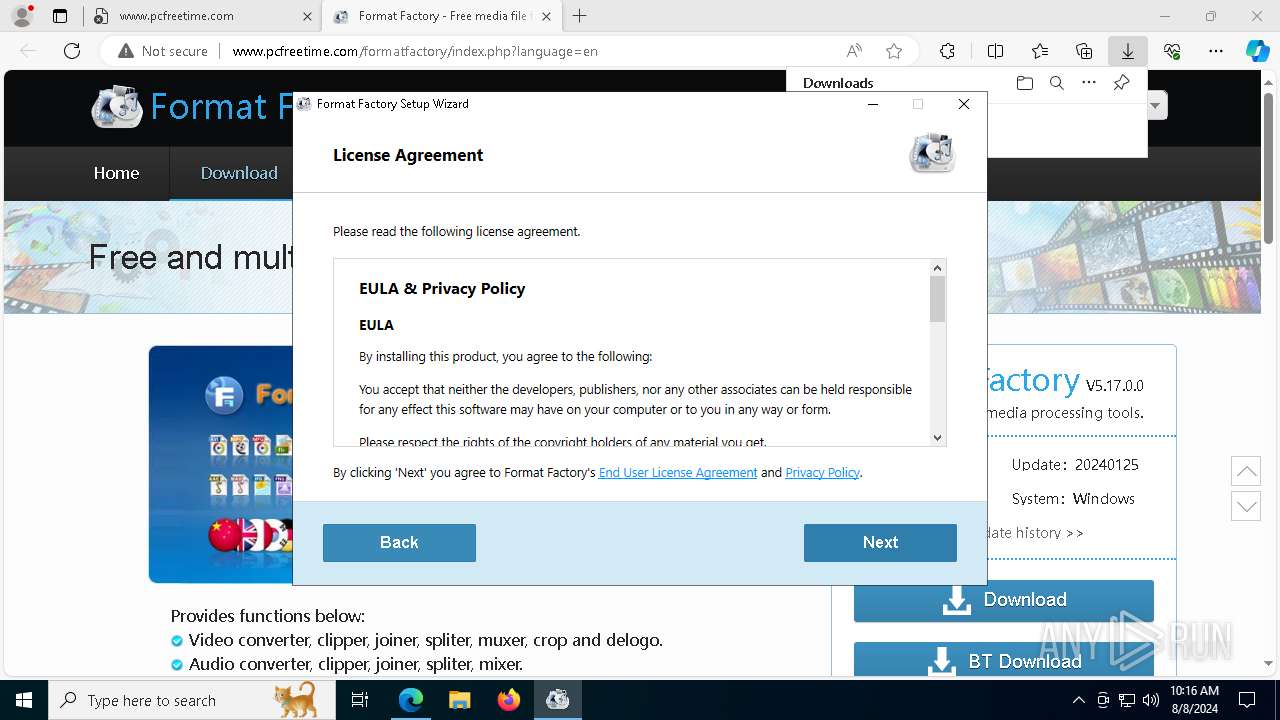The height and width of the screenshot is (720, 1280).
Task: Toggle split screen icon
Action: pos(995,51)
